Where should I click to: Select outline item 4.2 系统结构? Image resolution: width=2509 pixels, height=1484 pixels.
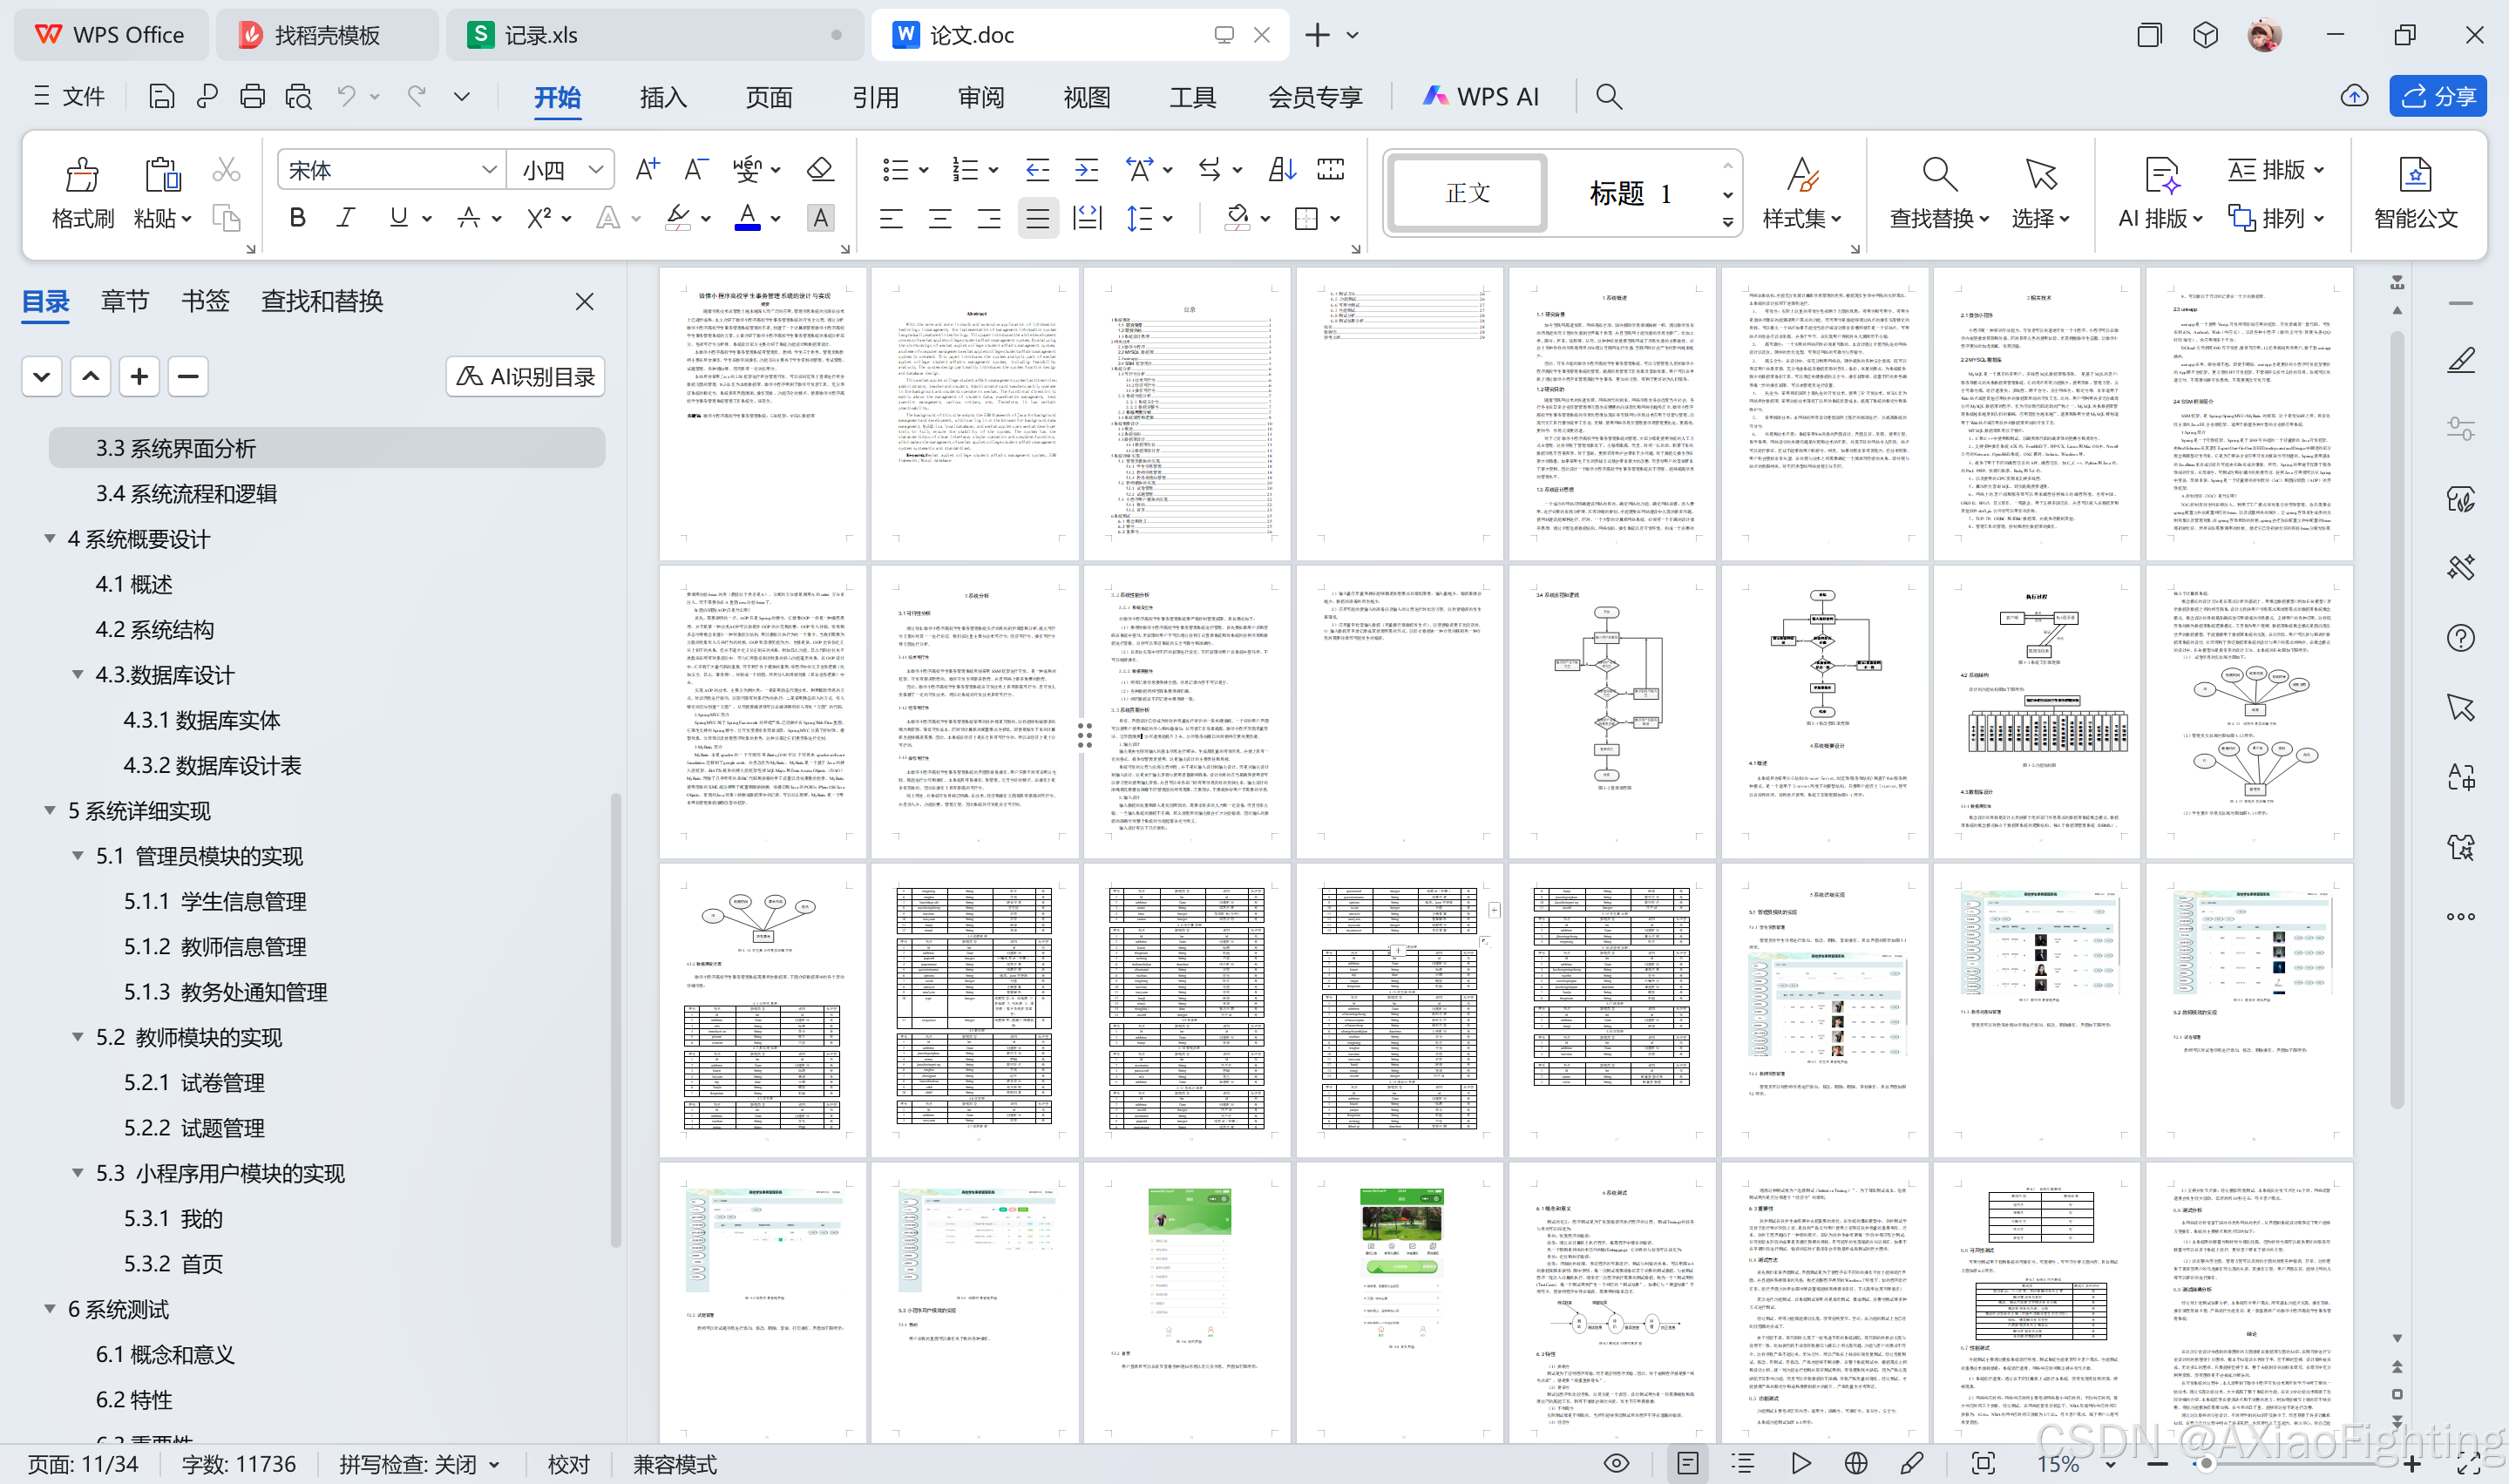[154, 629]
